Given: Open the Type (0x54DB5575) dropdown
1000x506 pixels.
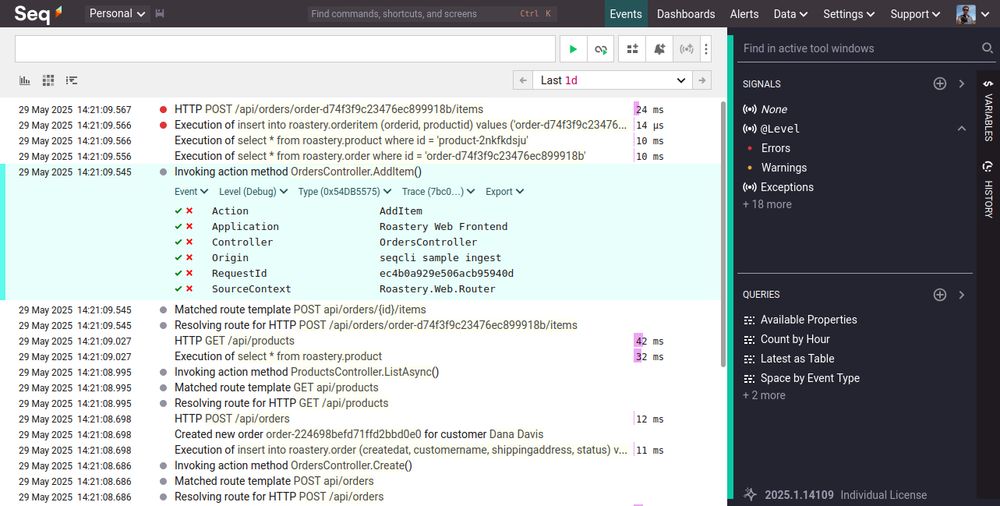Looking at the screenshot, I should point(344,191).
